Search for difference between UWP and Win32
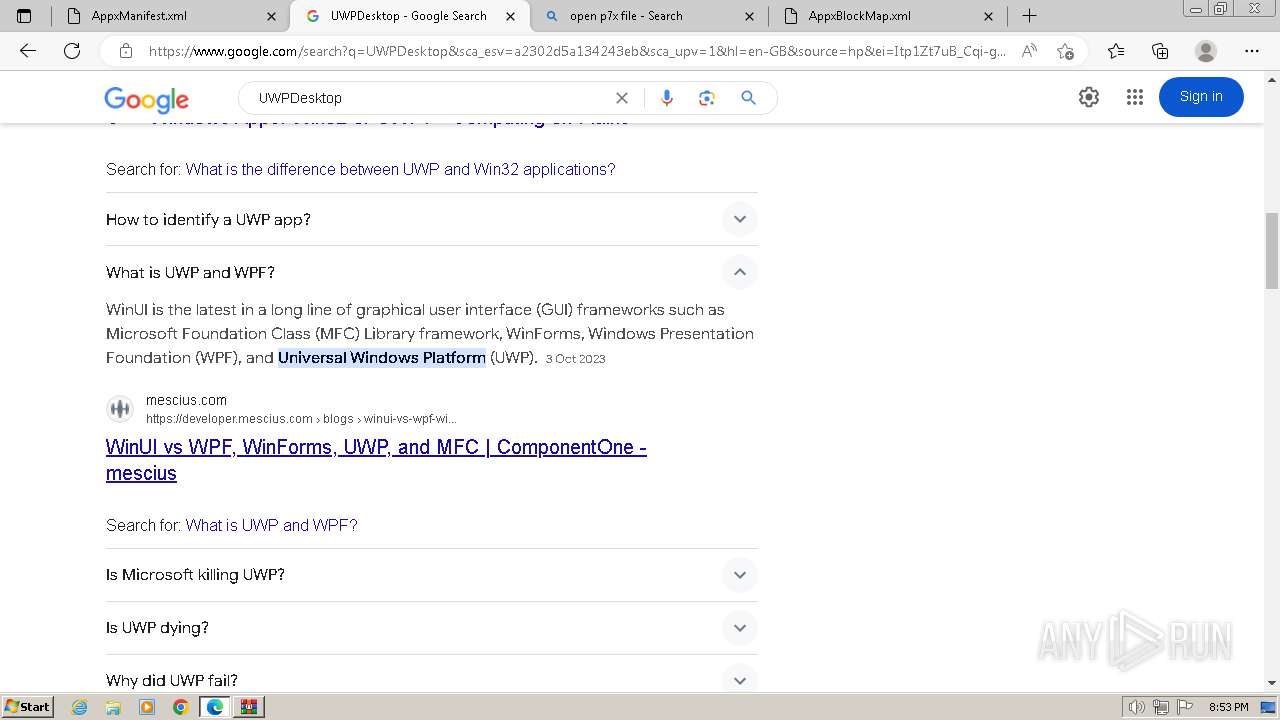The image size is (1280, 720). click(x=400, y=169)
